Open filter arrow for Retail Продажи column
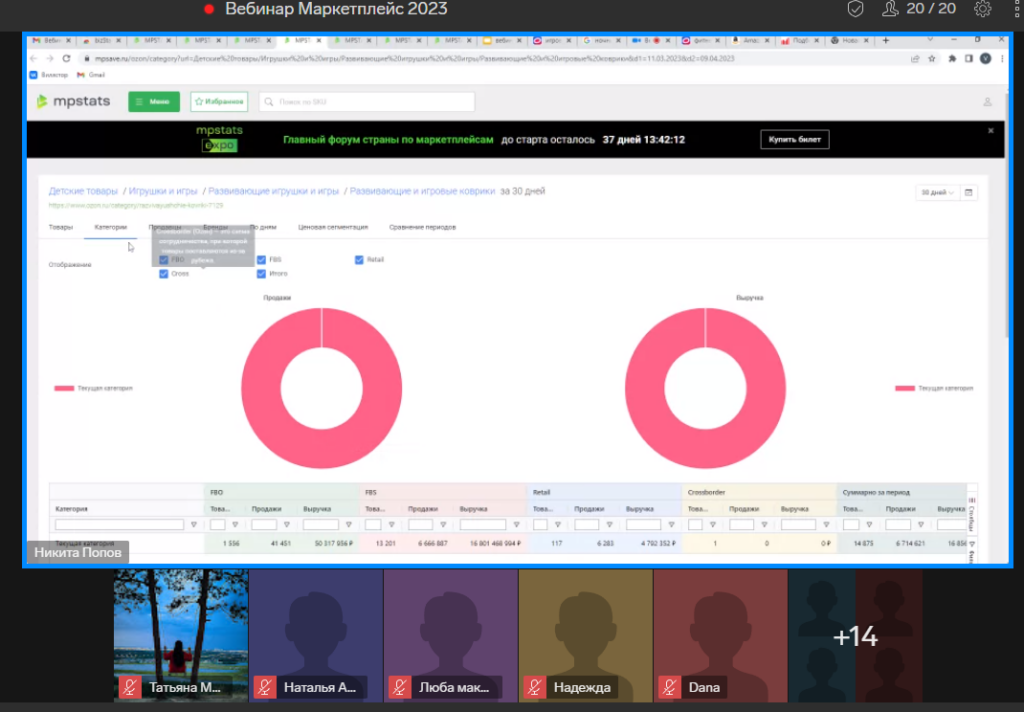The image size is (1024, 712). coord(609,525)
